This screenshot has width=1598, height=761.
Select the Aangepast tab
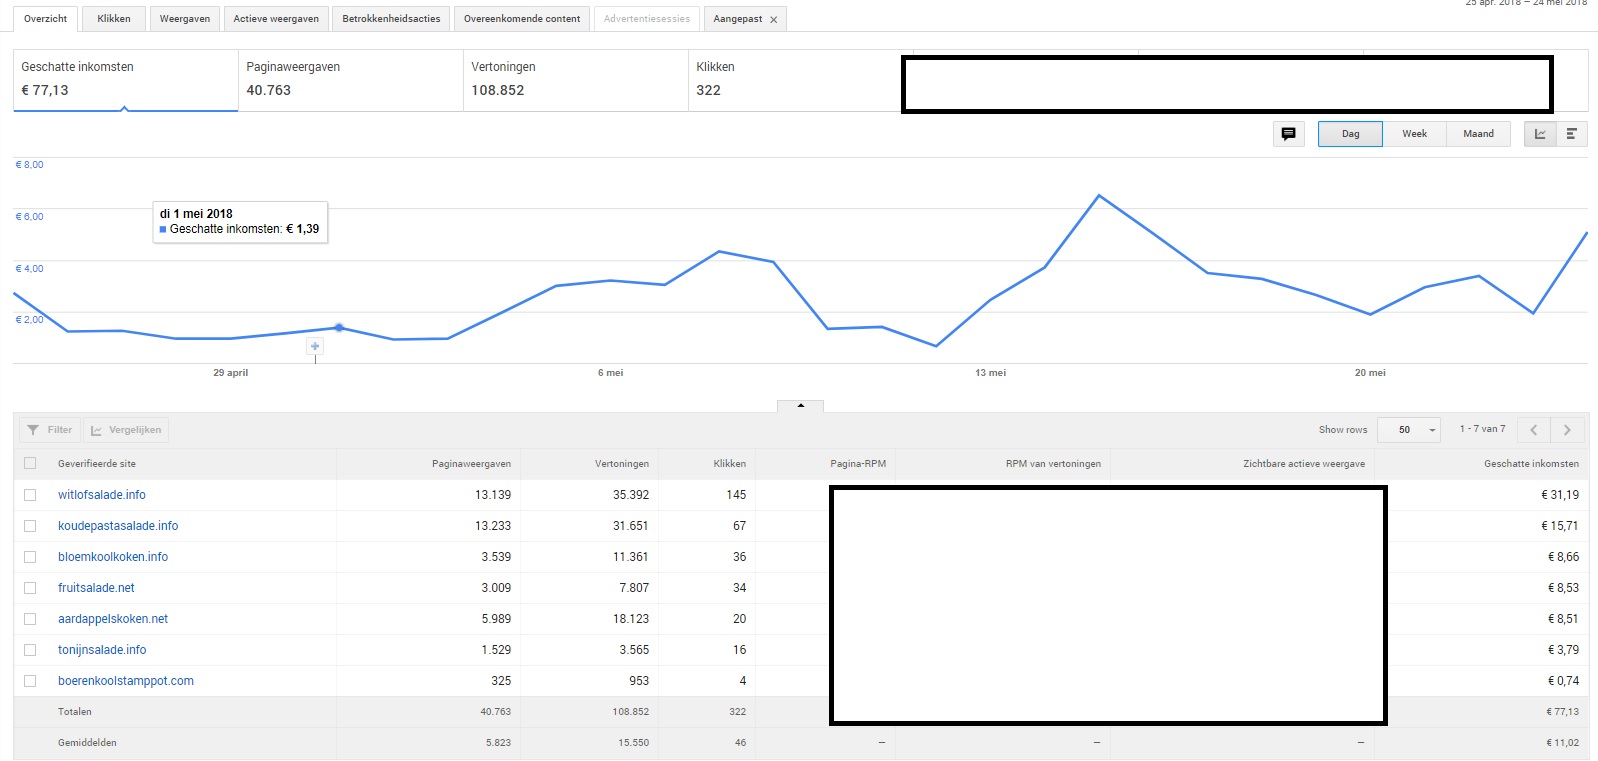click(738, 19)
